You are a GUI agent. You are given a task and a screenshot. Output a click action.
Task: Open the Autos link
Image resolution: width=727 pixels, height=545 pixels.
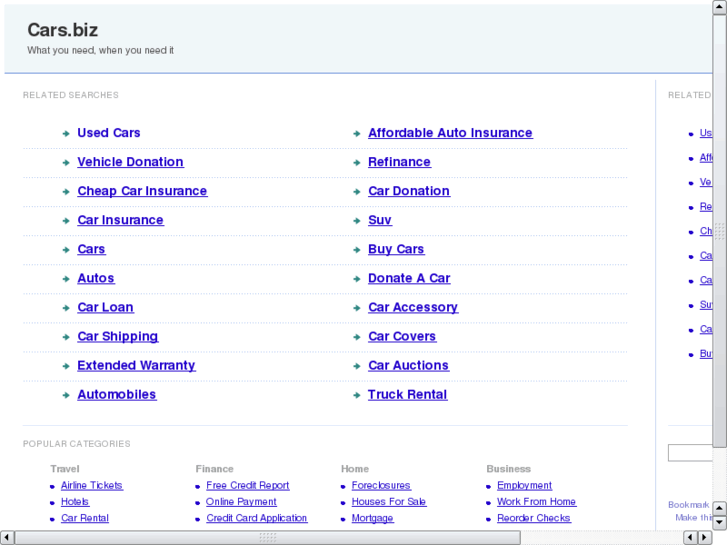(96, 279)
